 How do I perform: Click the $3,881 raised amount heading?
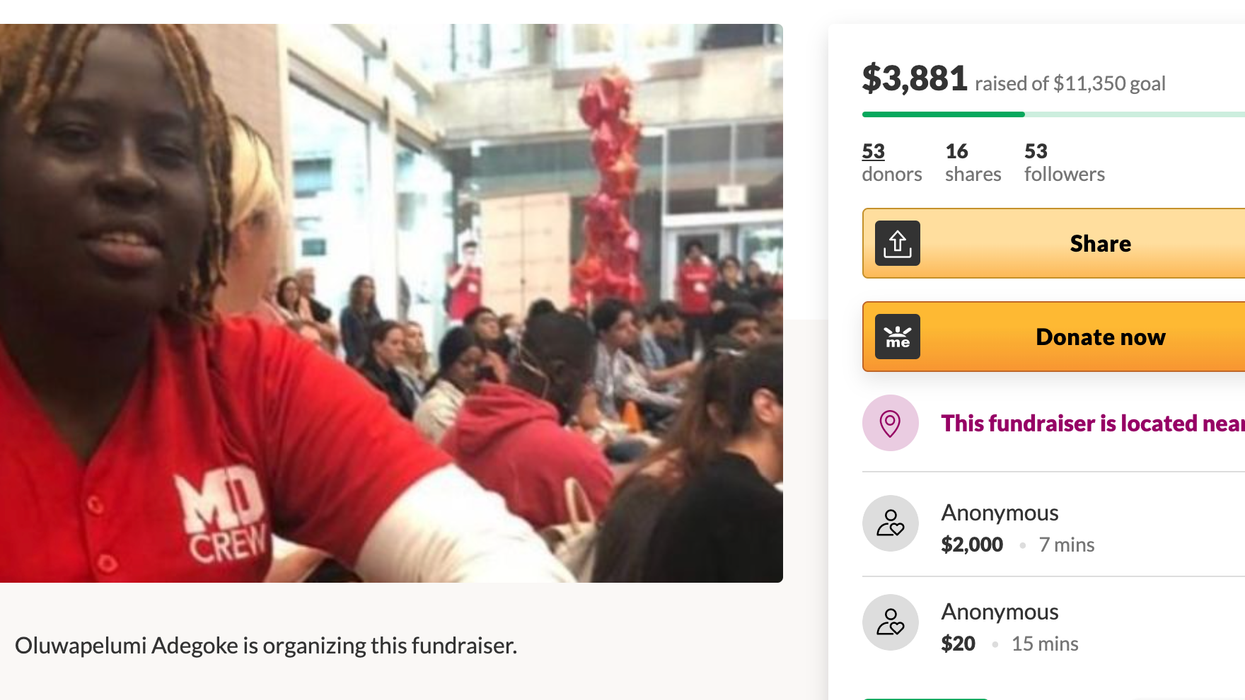click(915, 78)
